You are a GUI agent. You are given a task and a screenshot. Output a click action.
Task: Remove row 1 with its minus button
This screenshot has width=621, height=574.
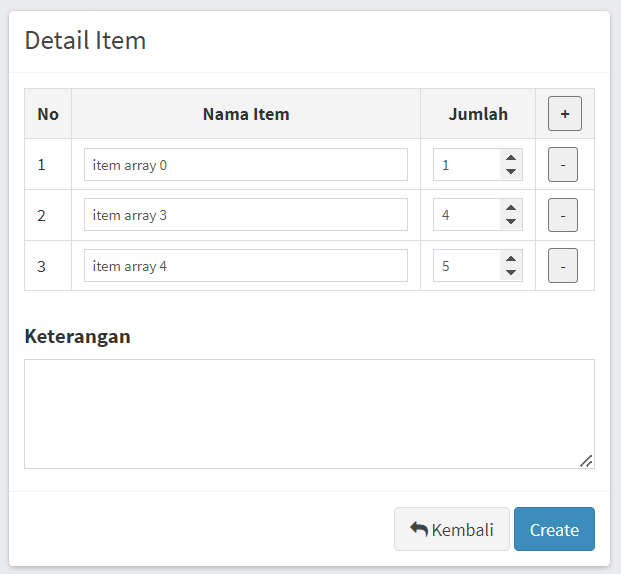point(563,165)
